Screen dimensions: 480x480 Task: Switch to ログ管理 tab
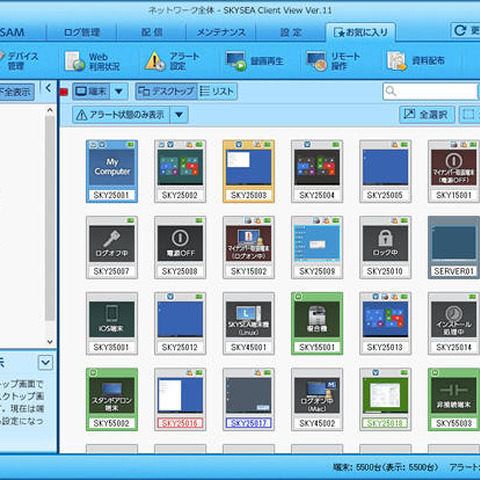82,32
